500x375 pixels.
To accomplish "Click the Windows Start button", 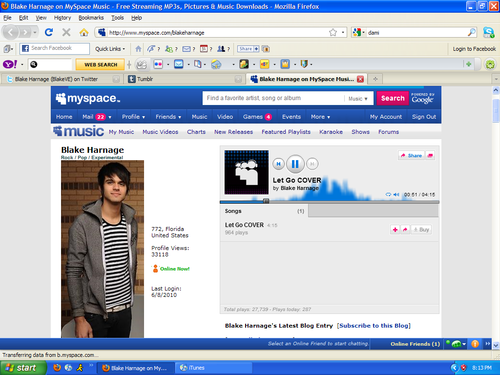I will coord(22,368).
